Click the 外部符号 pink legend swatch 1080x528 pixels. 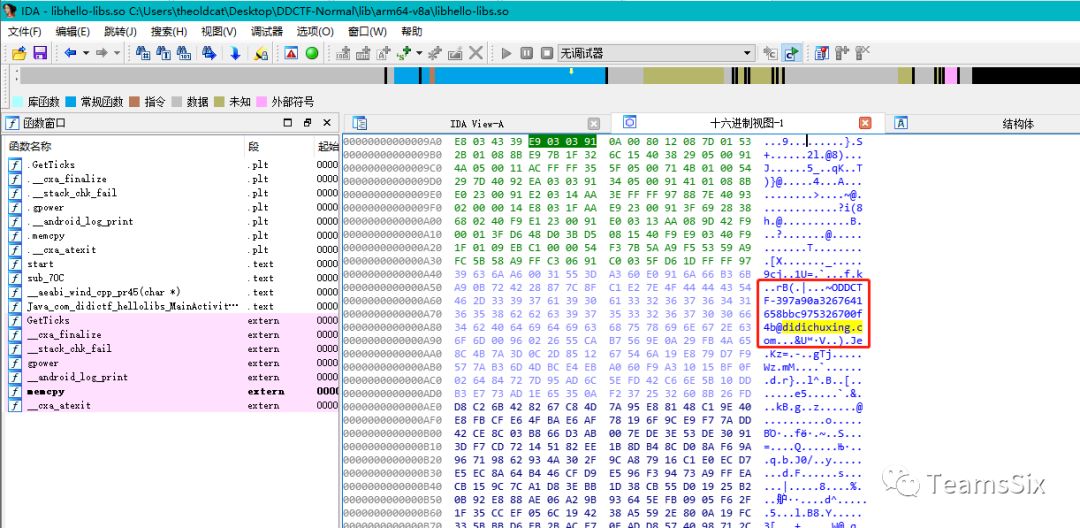tap(262, 102)
